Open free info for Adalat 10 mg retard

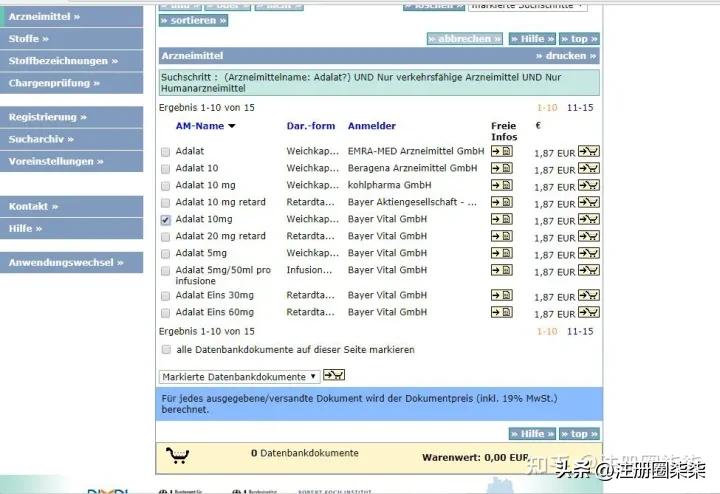pyautogui.click(x=501, y=202)
